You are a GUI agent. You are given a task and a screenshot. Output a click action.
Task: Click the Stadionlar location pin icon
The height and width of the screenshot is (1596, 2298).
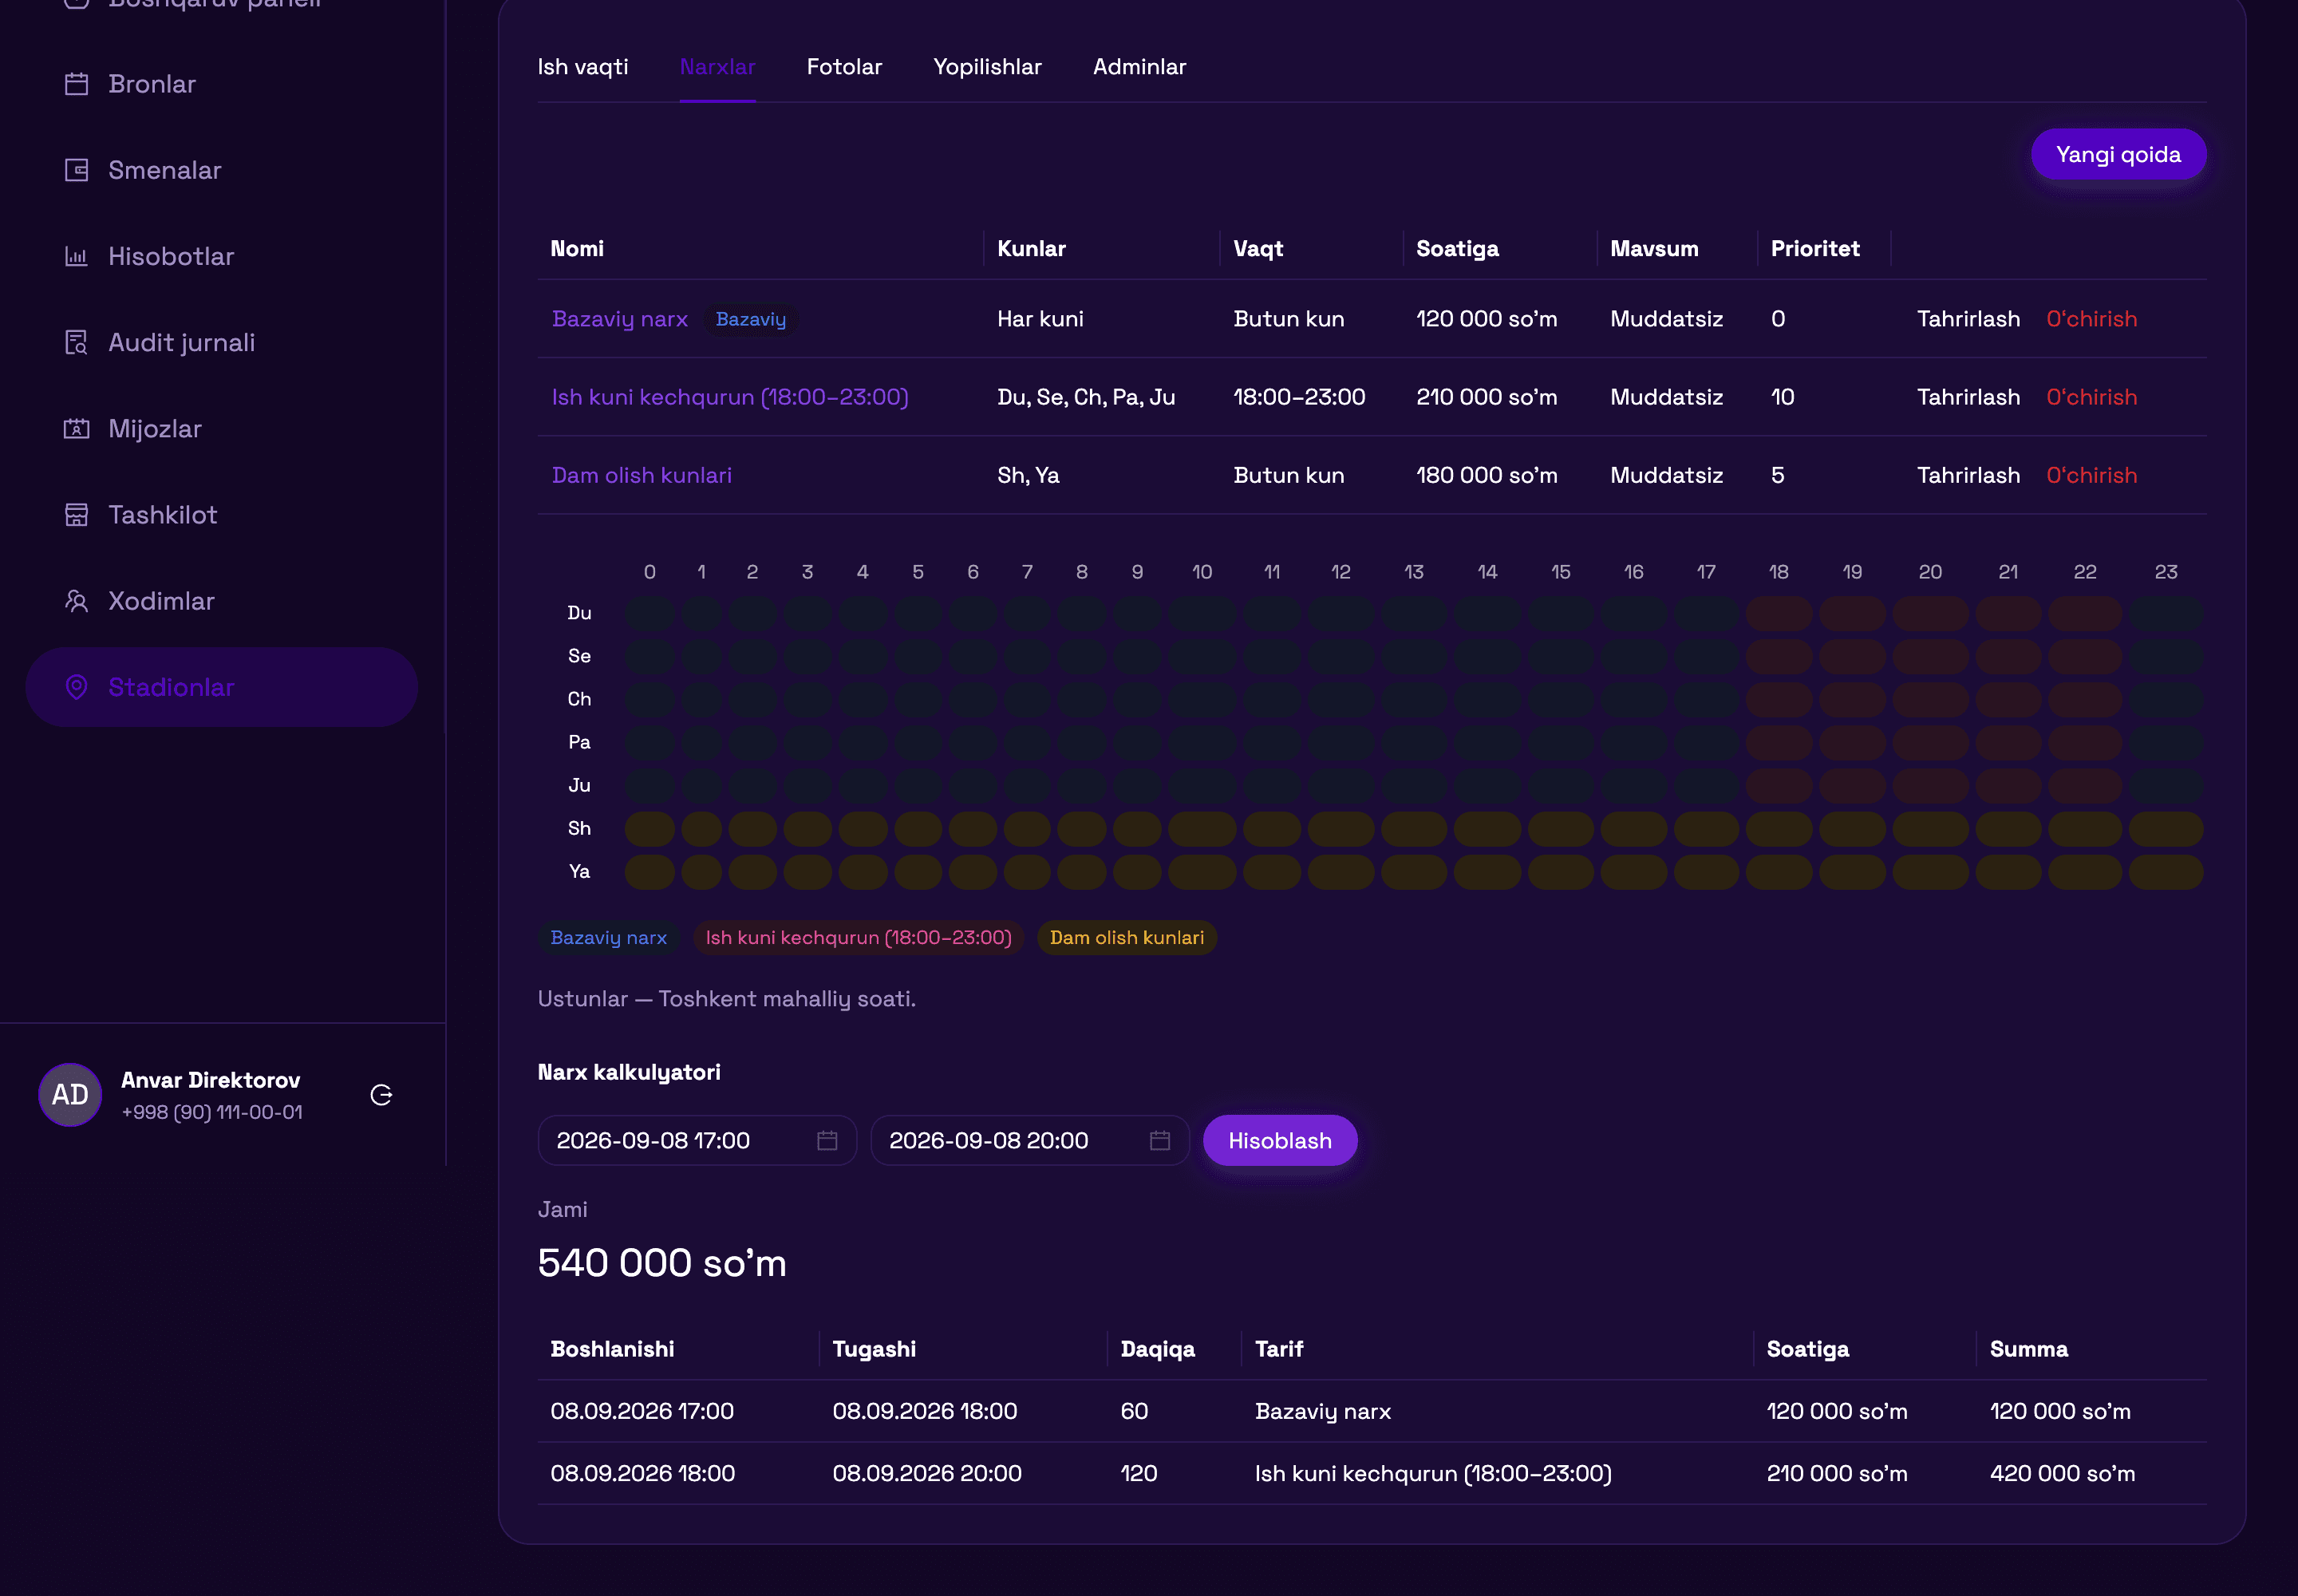coord(76,687)
